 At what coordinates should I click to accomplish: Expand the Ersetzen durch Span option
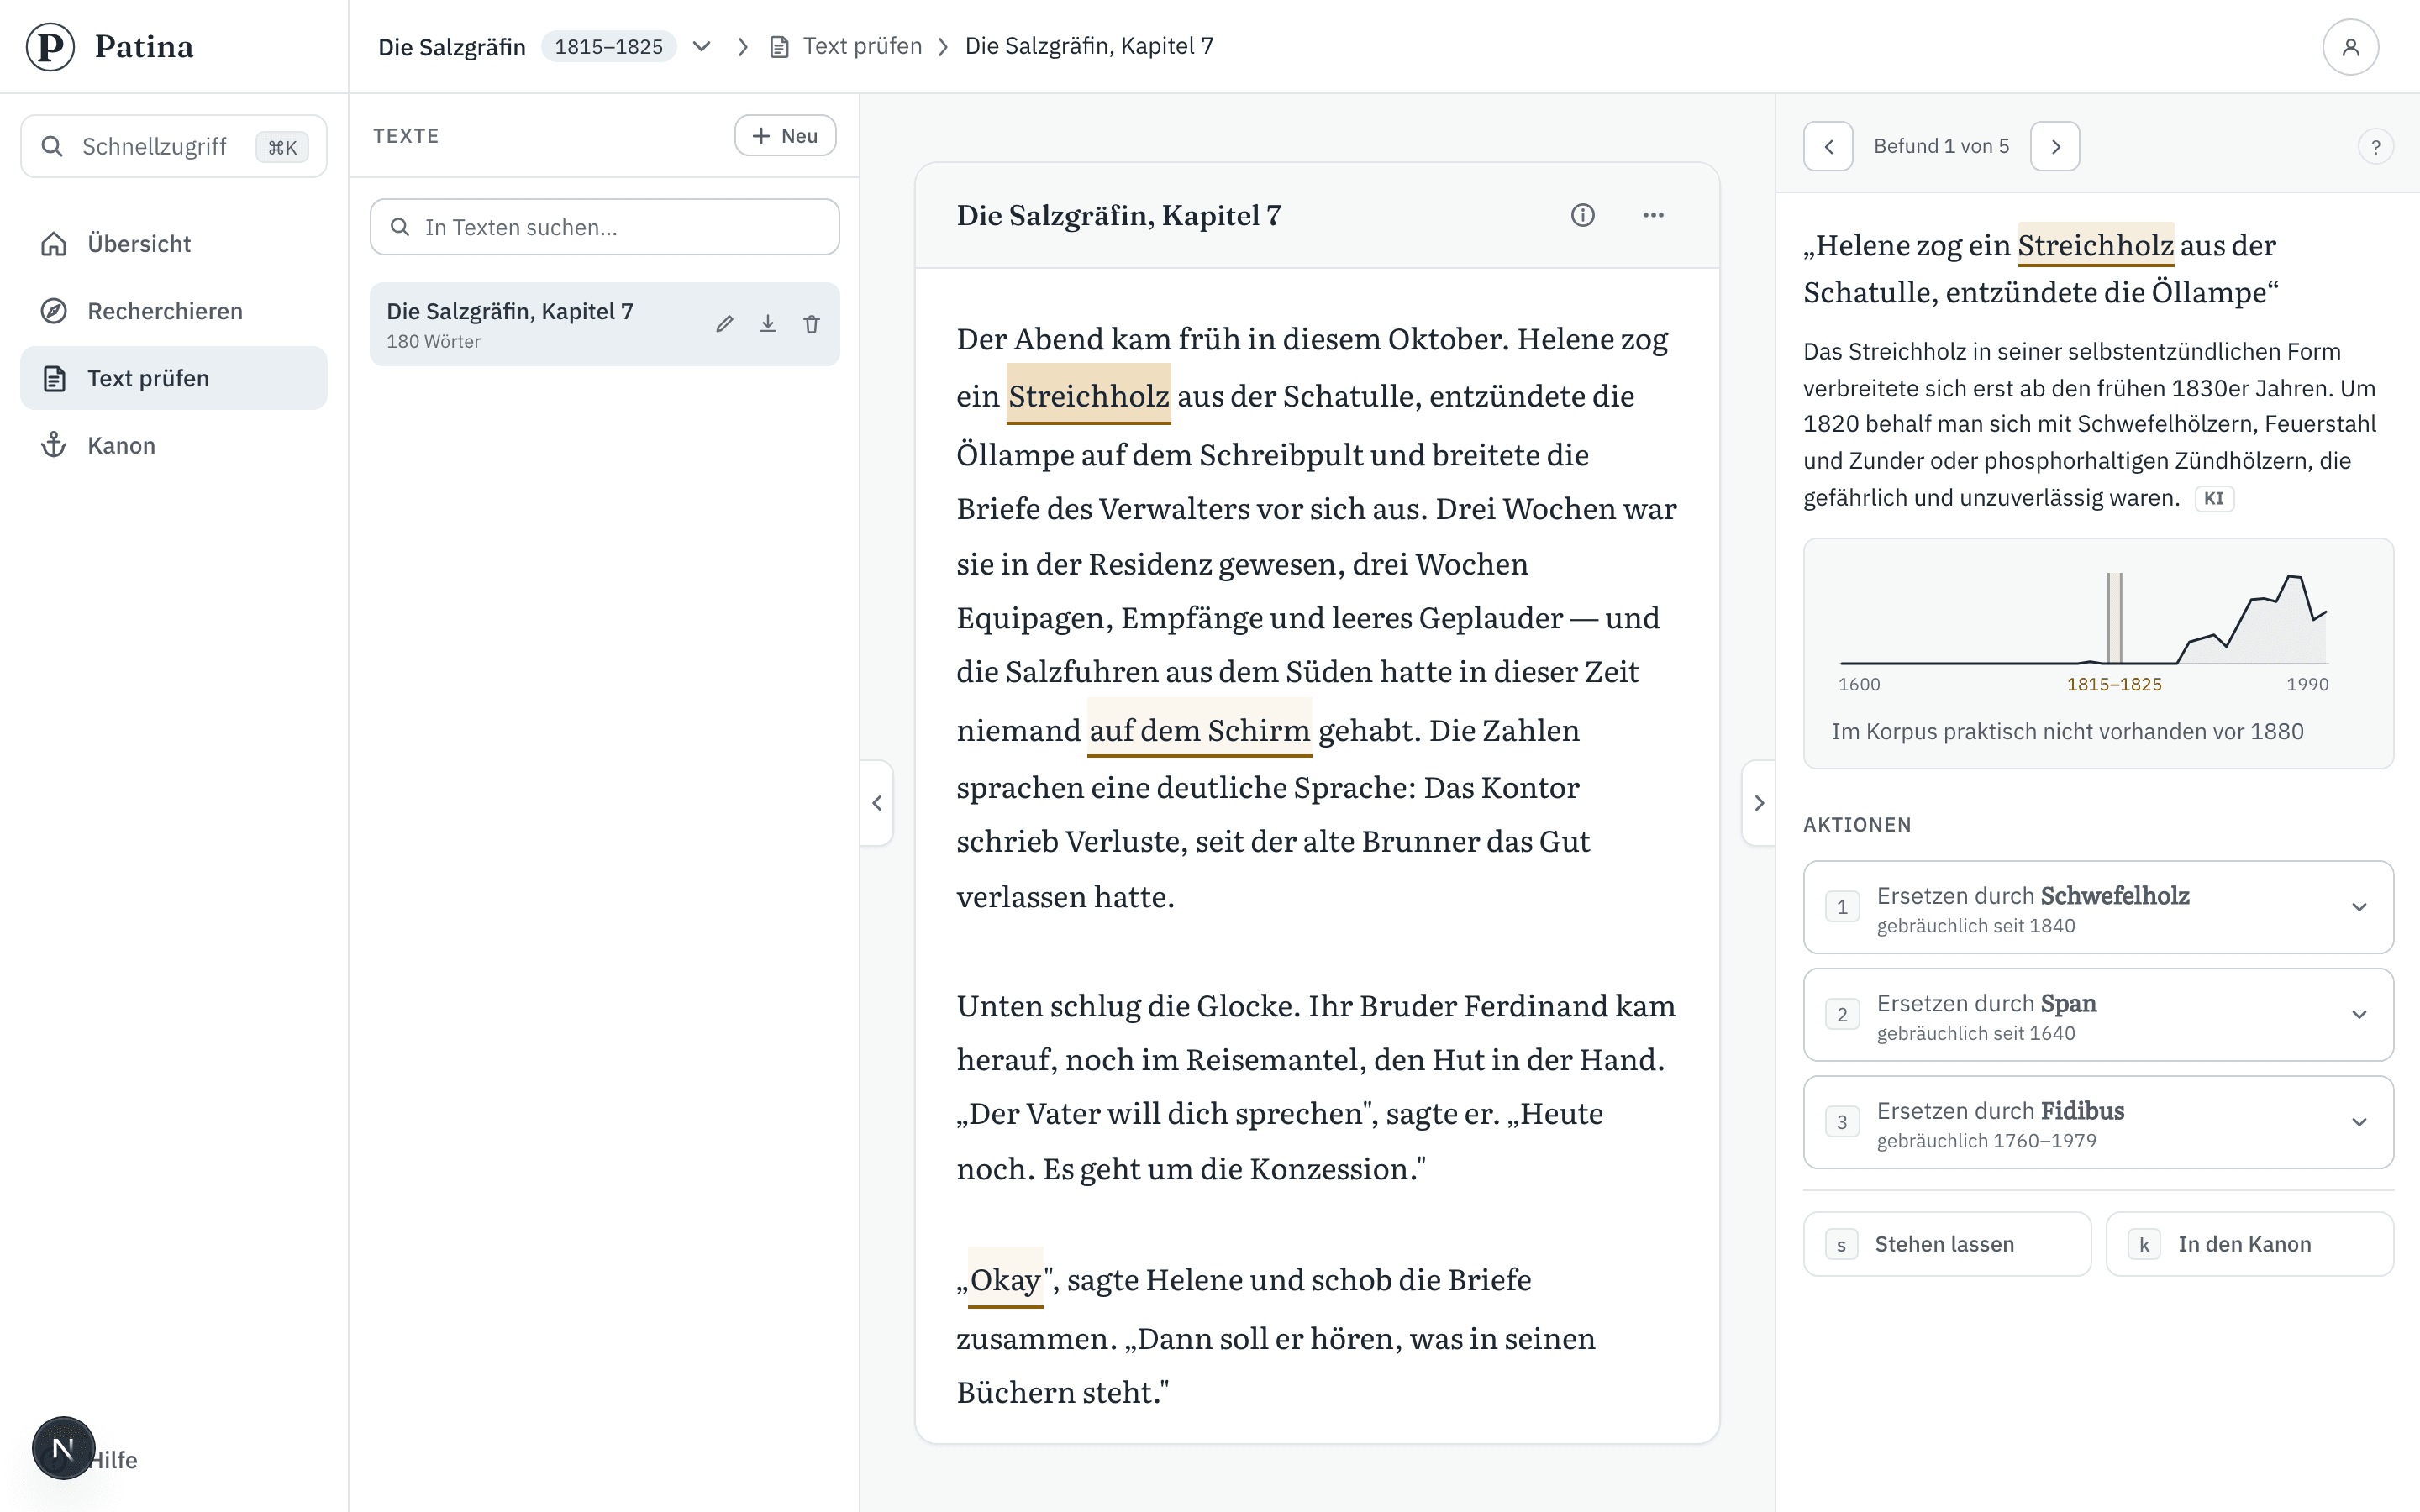pos(2359,1014)
